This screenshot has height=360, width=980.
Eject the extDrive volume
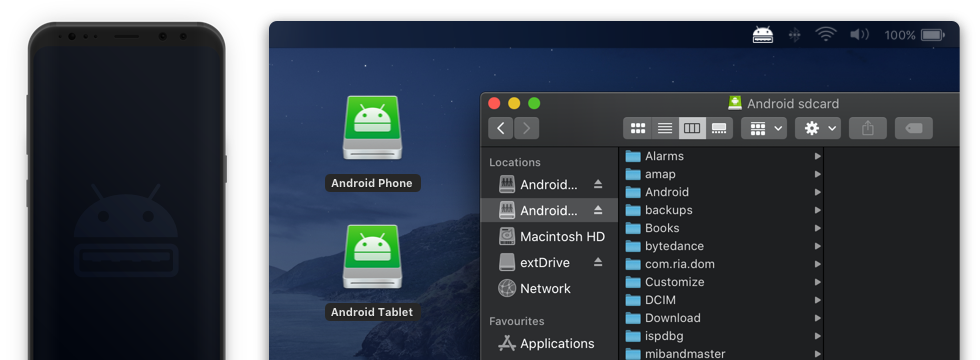(598, 262)
